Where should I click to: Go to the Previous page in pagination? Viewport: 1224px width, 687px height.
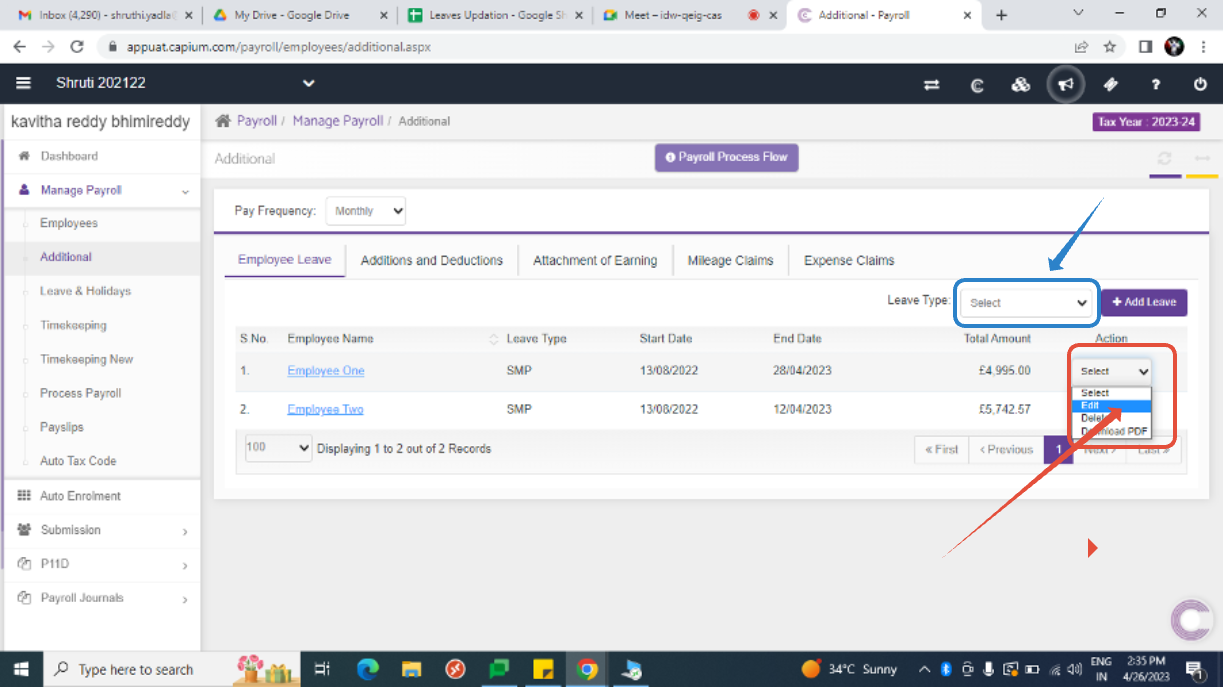pyautogui.click(x=1006, y=450)
